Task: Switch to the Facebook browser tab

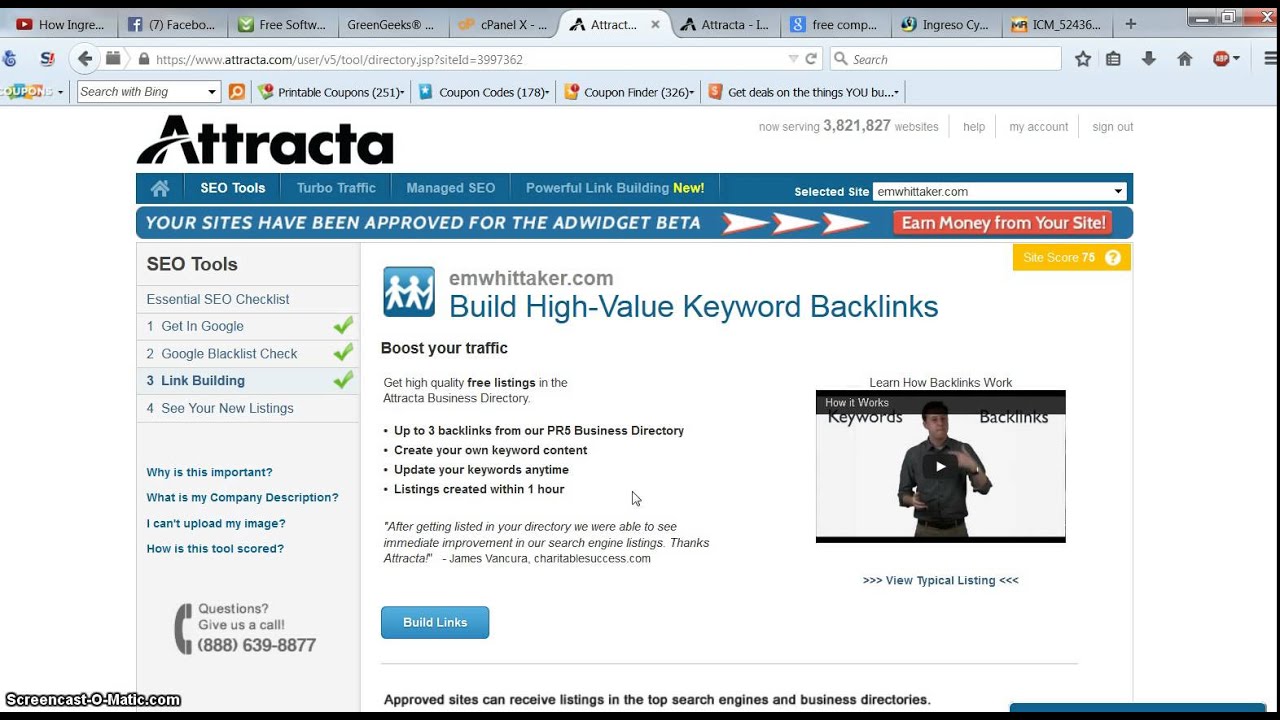Action: pos(172,25)
